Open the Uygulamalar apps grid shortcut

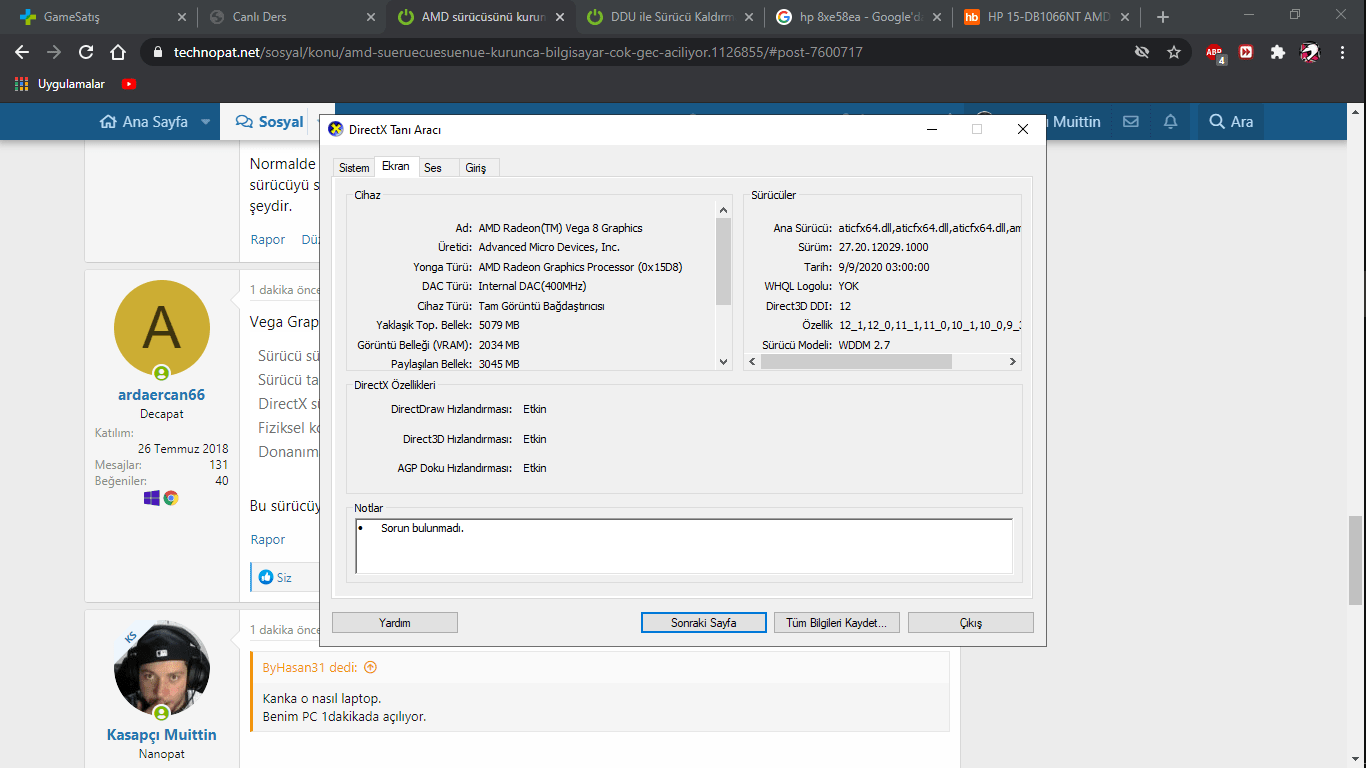(22, 84)
